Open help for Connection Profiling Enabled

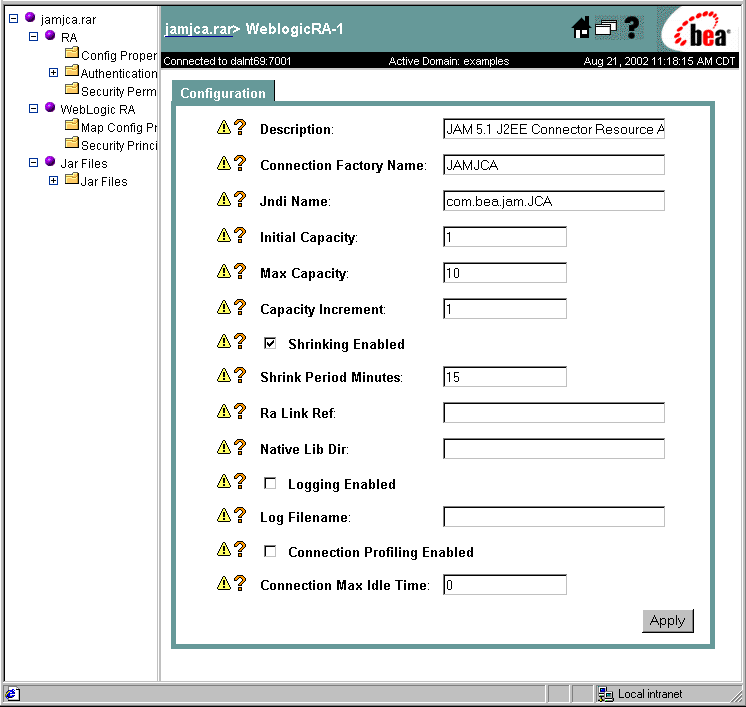coord(240,550)
